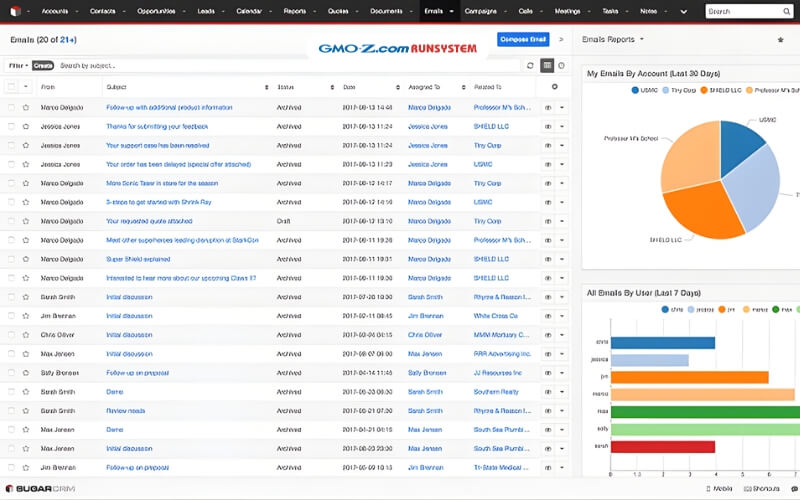The width and height of the screenshot is (800, 500).
Task: Click the search magnifier icon
Action: 786,11
